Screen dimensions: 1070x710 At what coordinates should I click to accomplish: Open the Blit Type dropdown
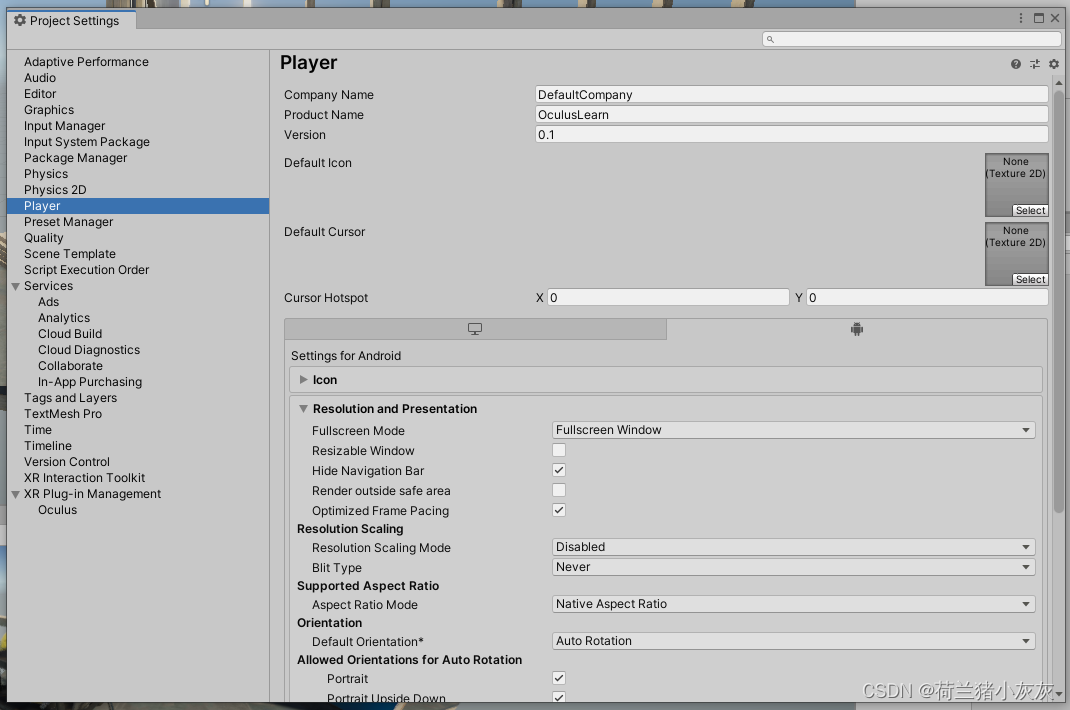[793, 567]
